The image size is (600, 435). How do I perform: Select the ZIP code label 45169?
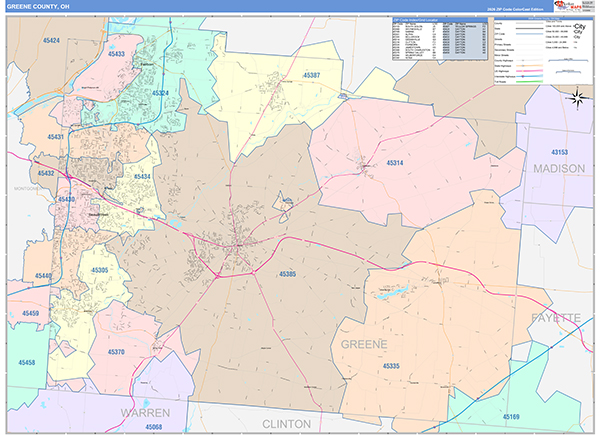pos(511,417)
